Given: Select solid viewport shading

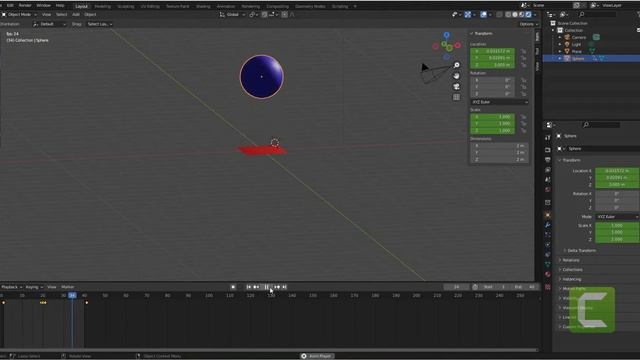Looking at the screenshot, I should coord(515,14).
